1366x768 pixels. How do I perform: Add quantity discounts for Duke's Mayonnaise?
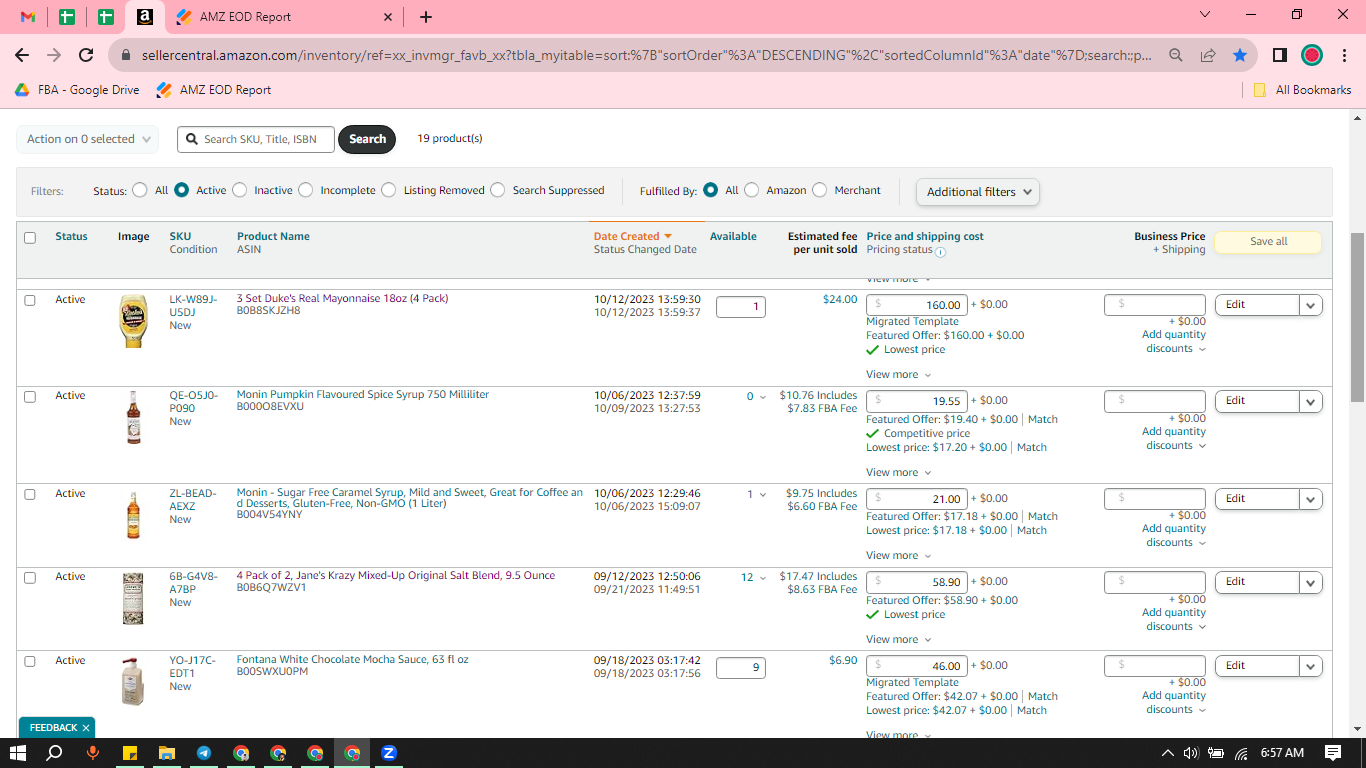pyautogui.click(x=1174, y=342)
